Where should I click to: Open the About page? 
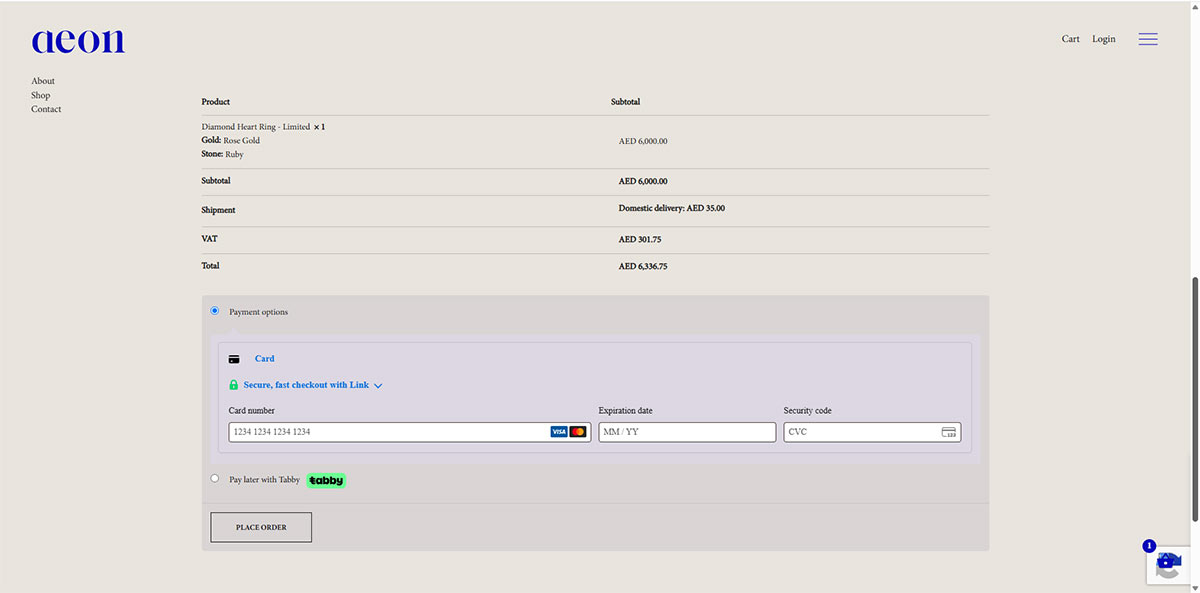click(43, 81)
